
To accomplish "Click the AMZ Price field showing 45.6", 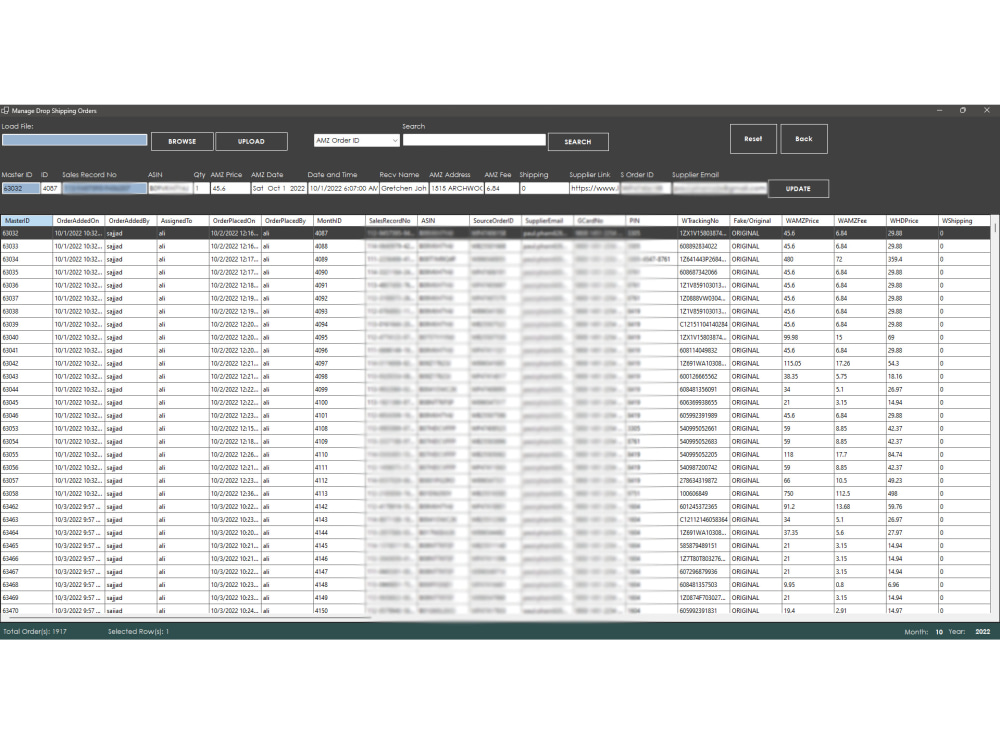I will point(230,188).
